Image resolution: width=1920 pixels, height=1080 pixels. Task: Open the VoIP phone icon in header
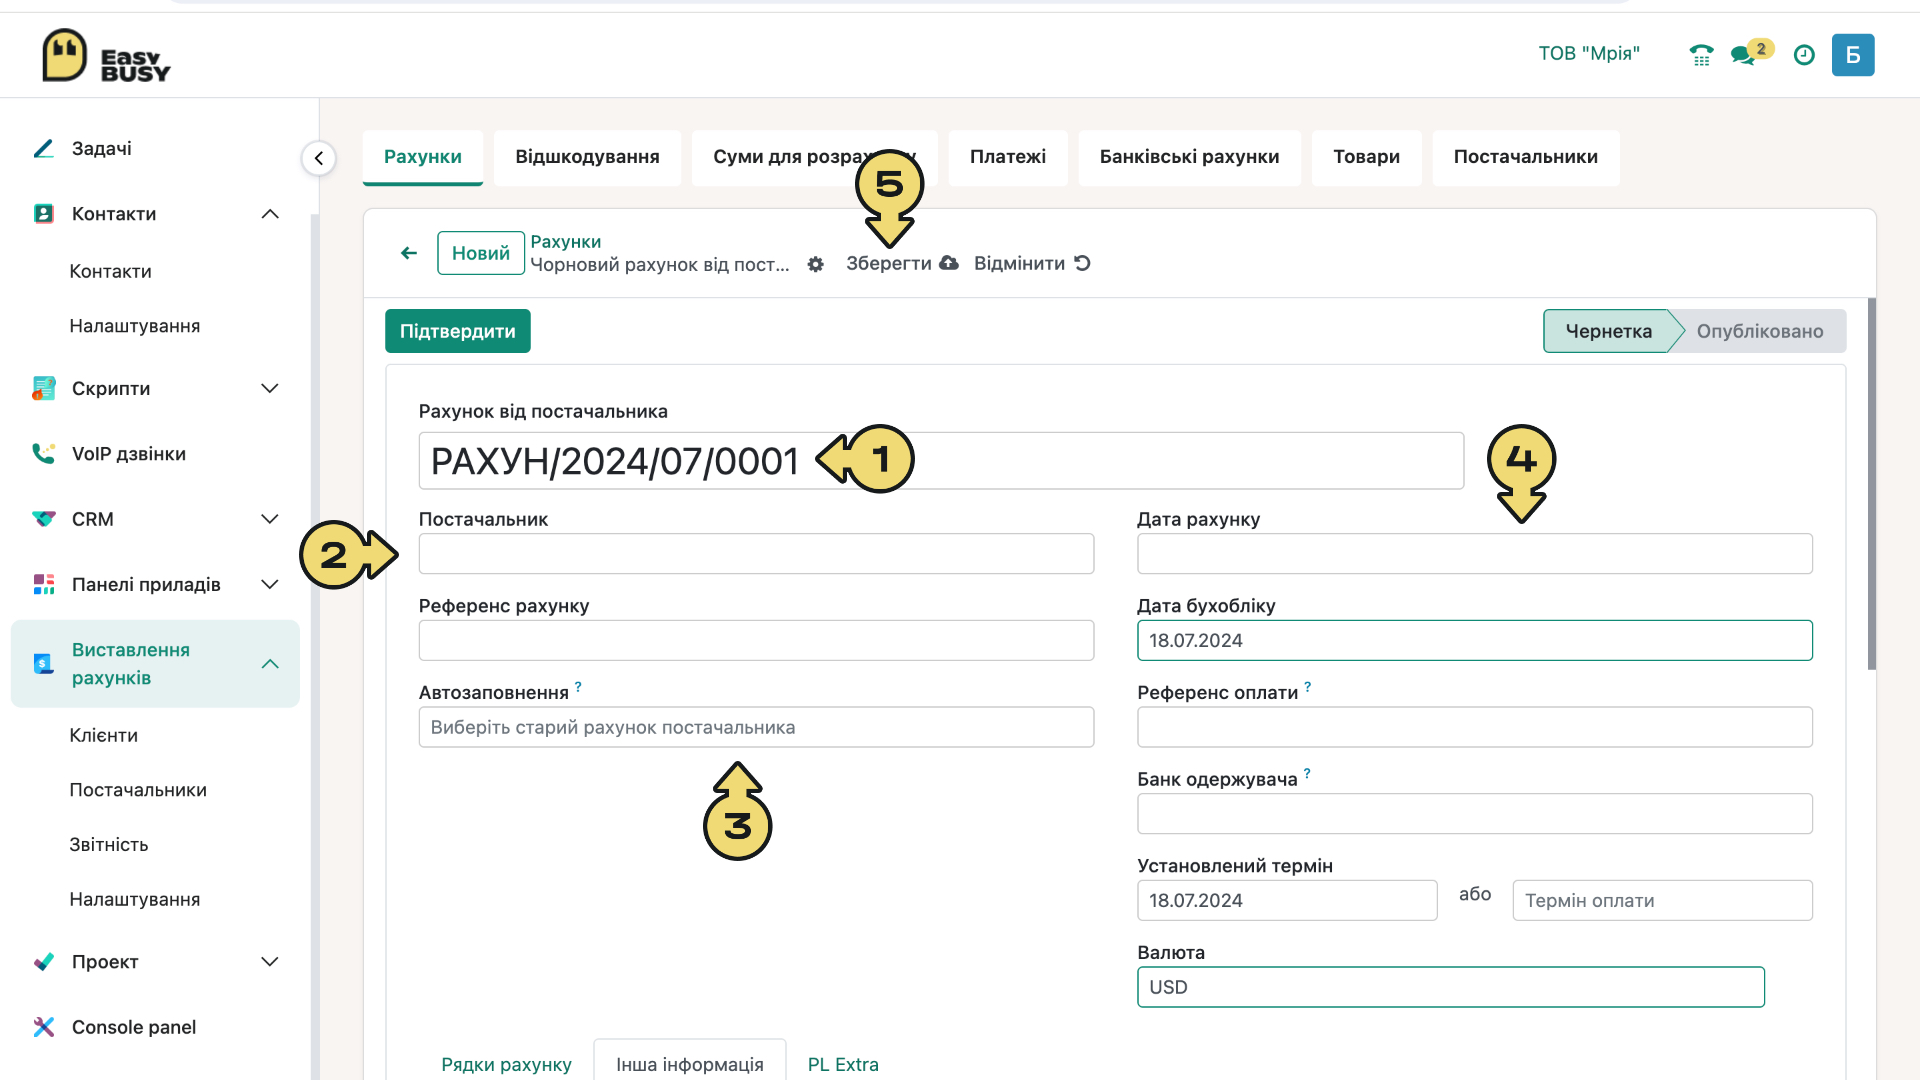(1701, 55)
